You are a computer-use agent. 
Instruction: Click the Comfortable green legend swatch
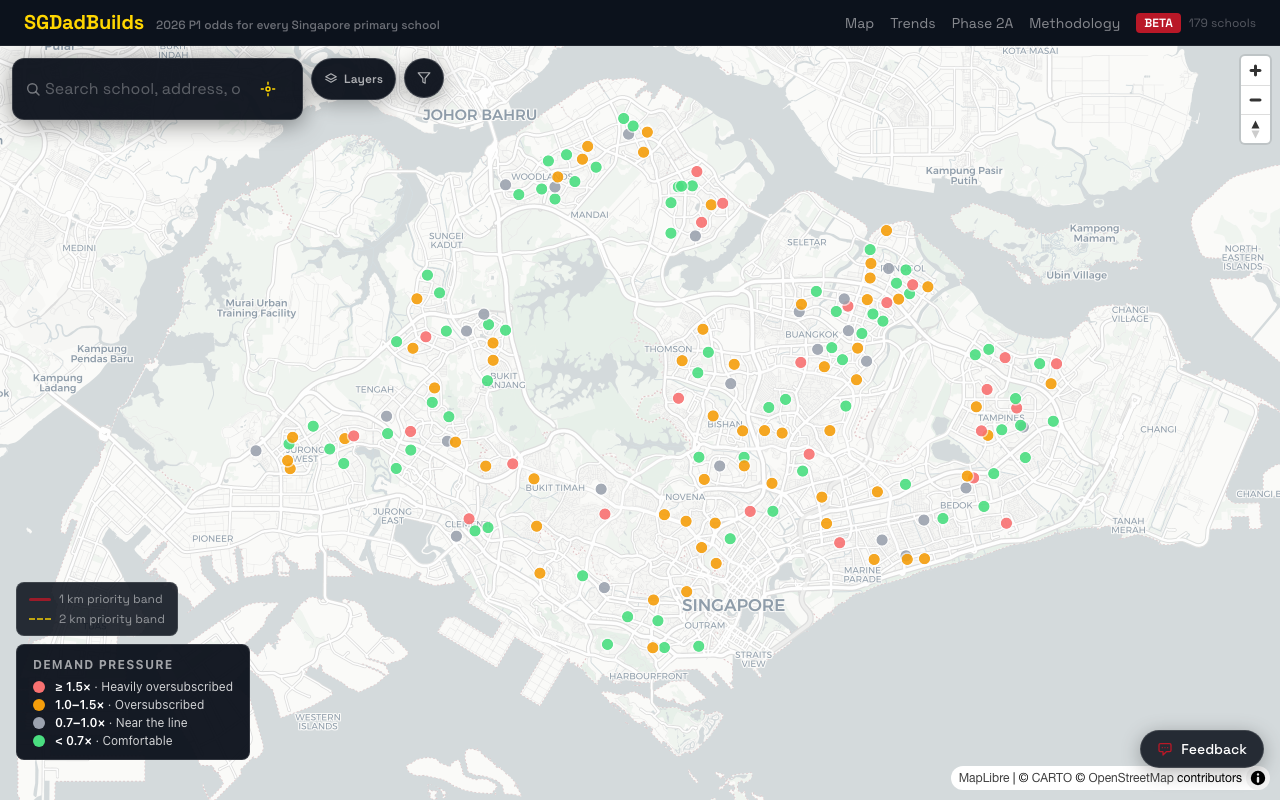pos(39,741)
